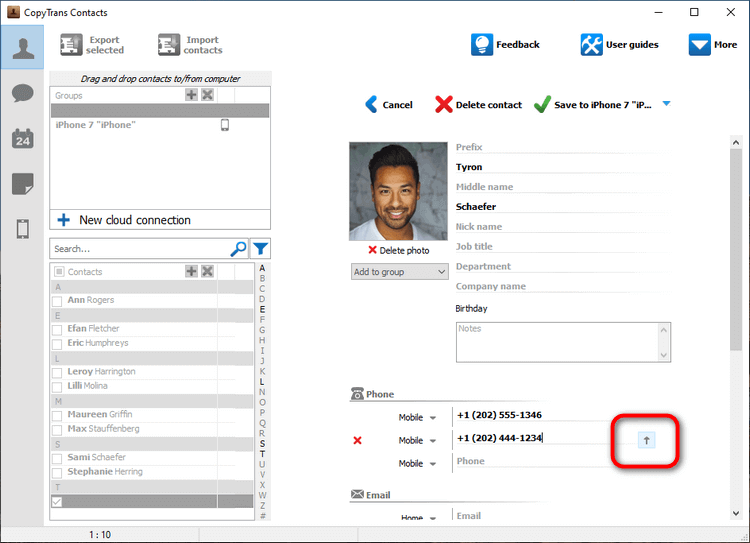This screenshot has height=543, width=750.
Task: Open the save destination dropdown arrow
Action: coord(666,103)
